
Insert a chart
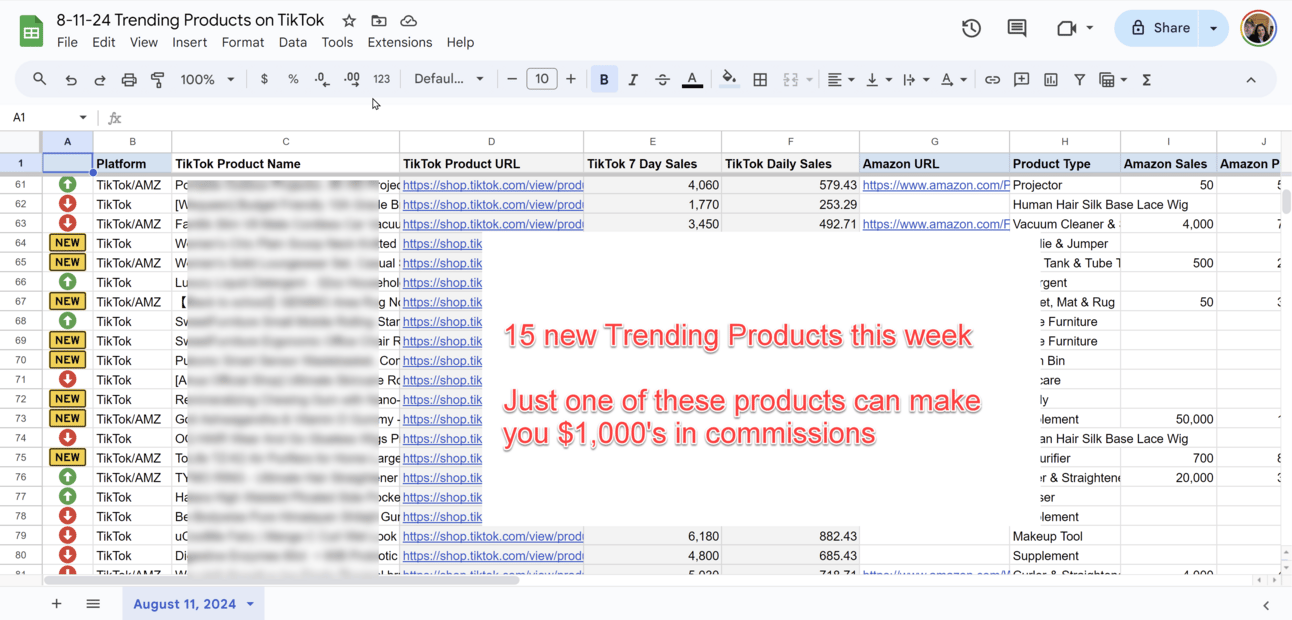coord(1051,79)
